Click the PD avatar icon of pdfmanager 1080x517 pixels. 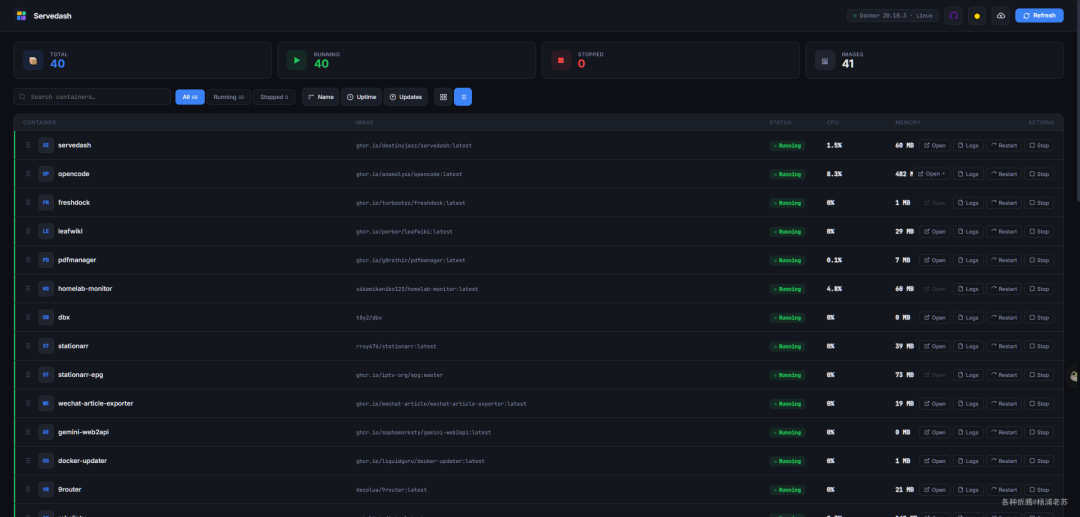pyautogui.click(x=45, y=260)
